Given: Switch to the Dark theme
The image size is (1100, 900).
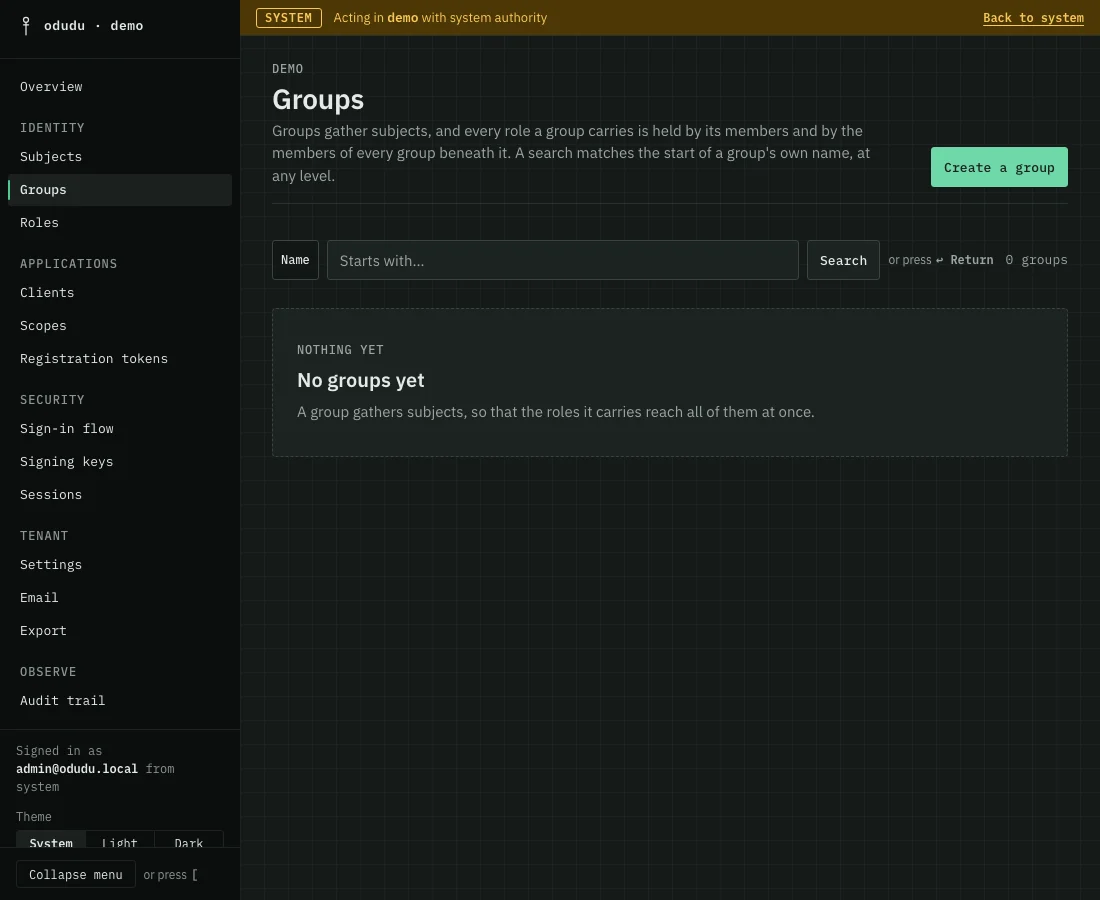Looking at the screenshot, I should tap(189, 840).
